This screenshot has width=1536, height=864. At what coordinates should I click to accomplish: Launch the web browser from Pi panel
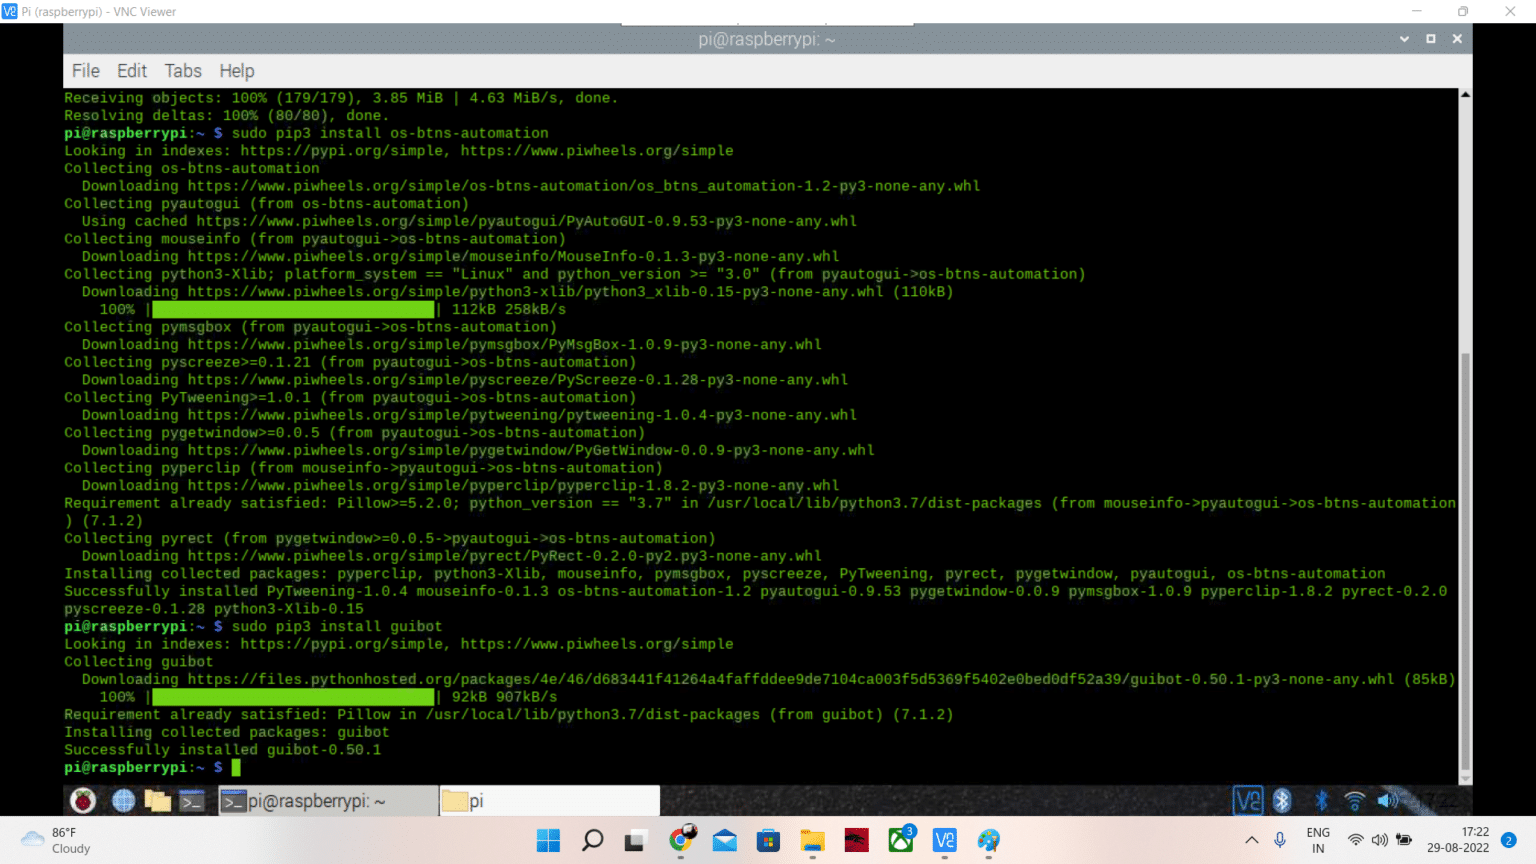coord(123,800)
